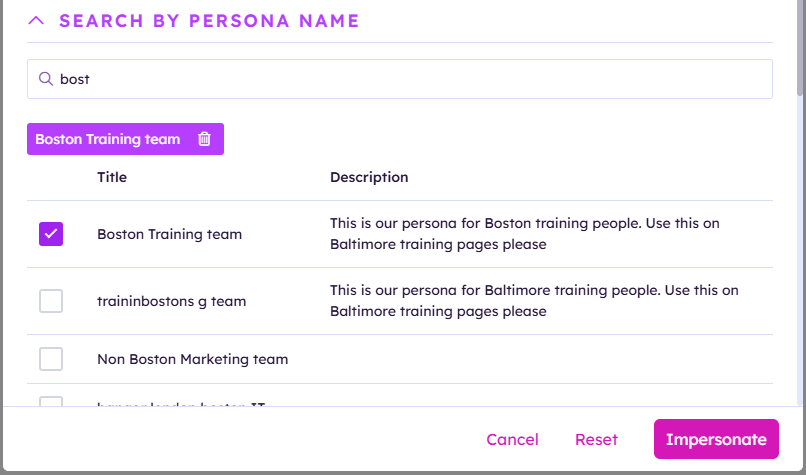806x475 pixels.
Task: Uncheck the Boston Training team checkbox
Action: 51,234
